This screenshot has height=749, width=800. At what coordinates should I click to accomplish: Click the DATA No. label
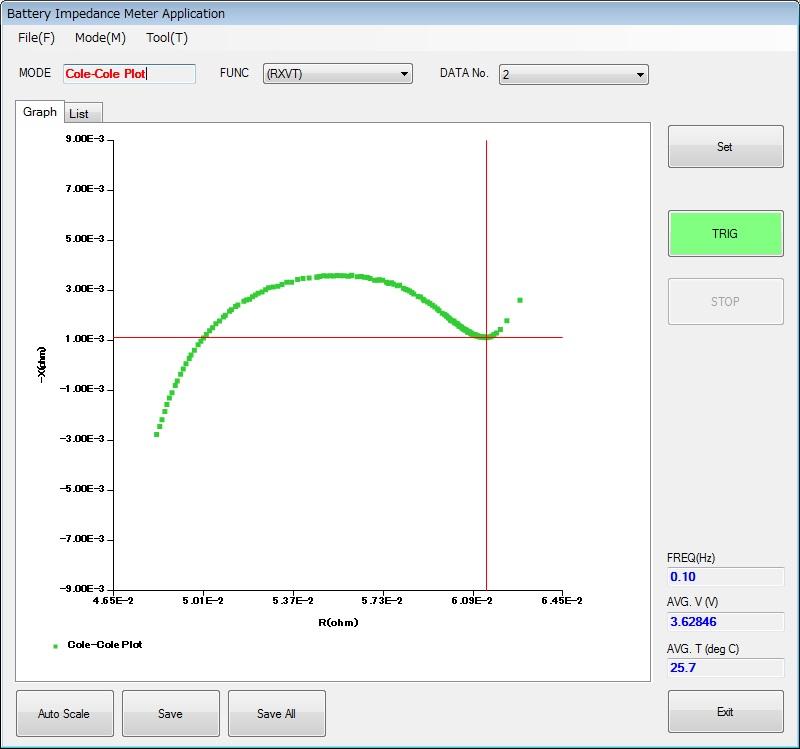click(x=464, y=73)
